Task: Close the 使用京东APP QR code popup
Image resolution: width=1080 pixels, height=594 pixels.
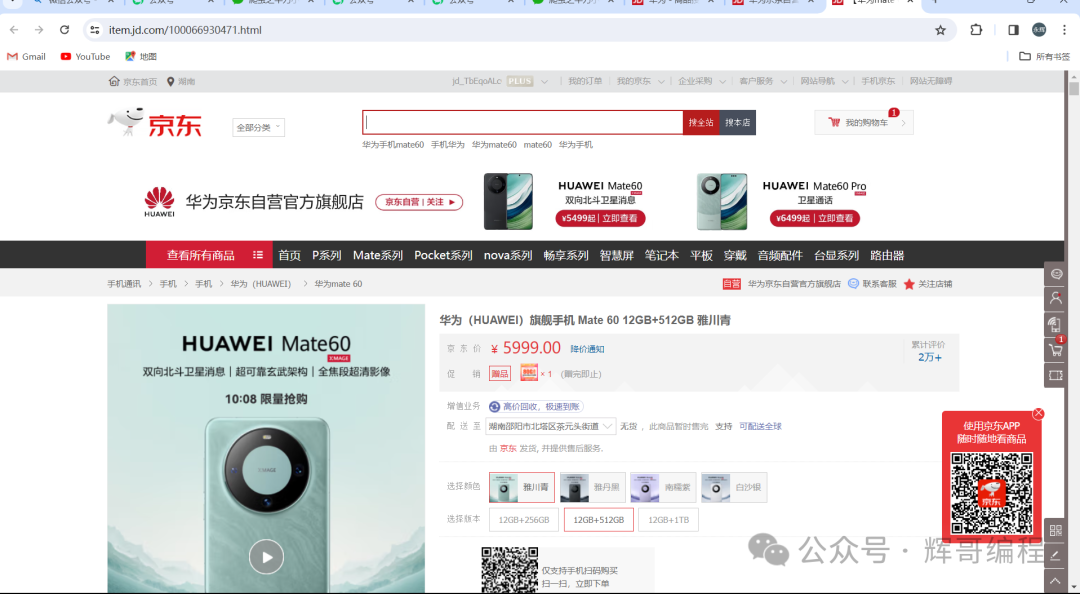Action: coord(1038,413)
